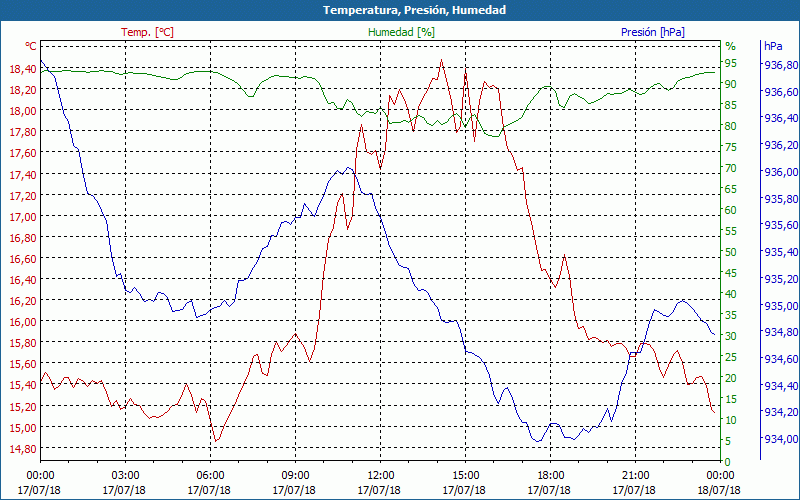Click the 15,40 temperature axis value
Screen dimensions: 800x500
tap(22, 385)
